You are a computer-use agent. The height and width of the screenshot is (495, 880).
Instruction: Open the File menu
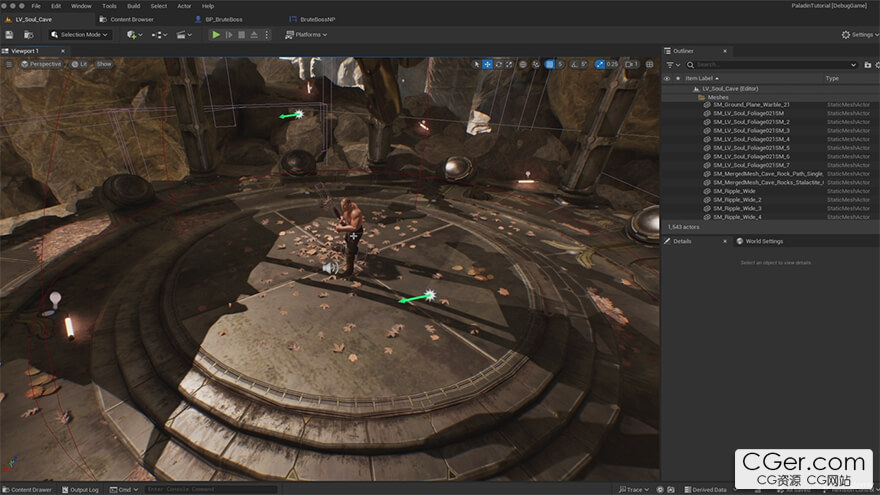click(x=35, y=6)
